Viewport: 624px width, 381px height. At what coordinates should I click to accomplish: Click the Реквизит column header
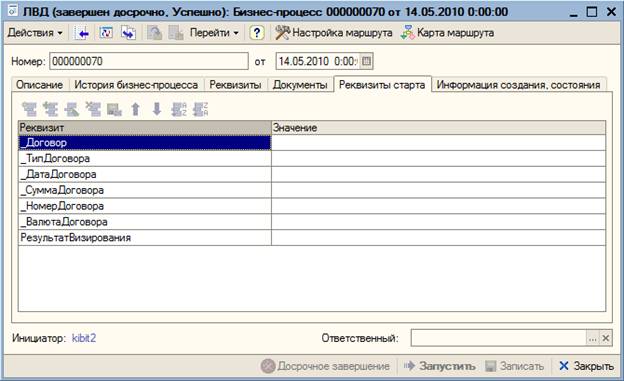pyautogui.click(x=145, y=128)
